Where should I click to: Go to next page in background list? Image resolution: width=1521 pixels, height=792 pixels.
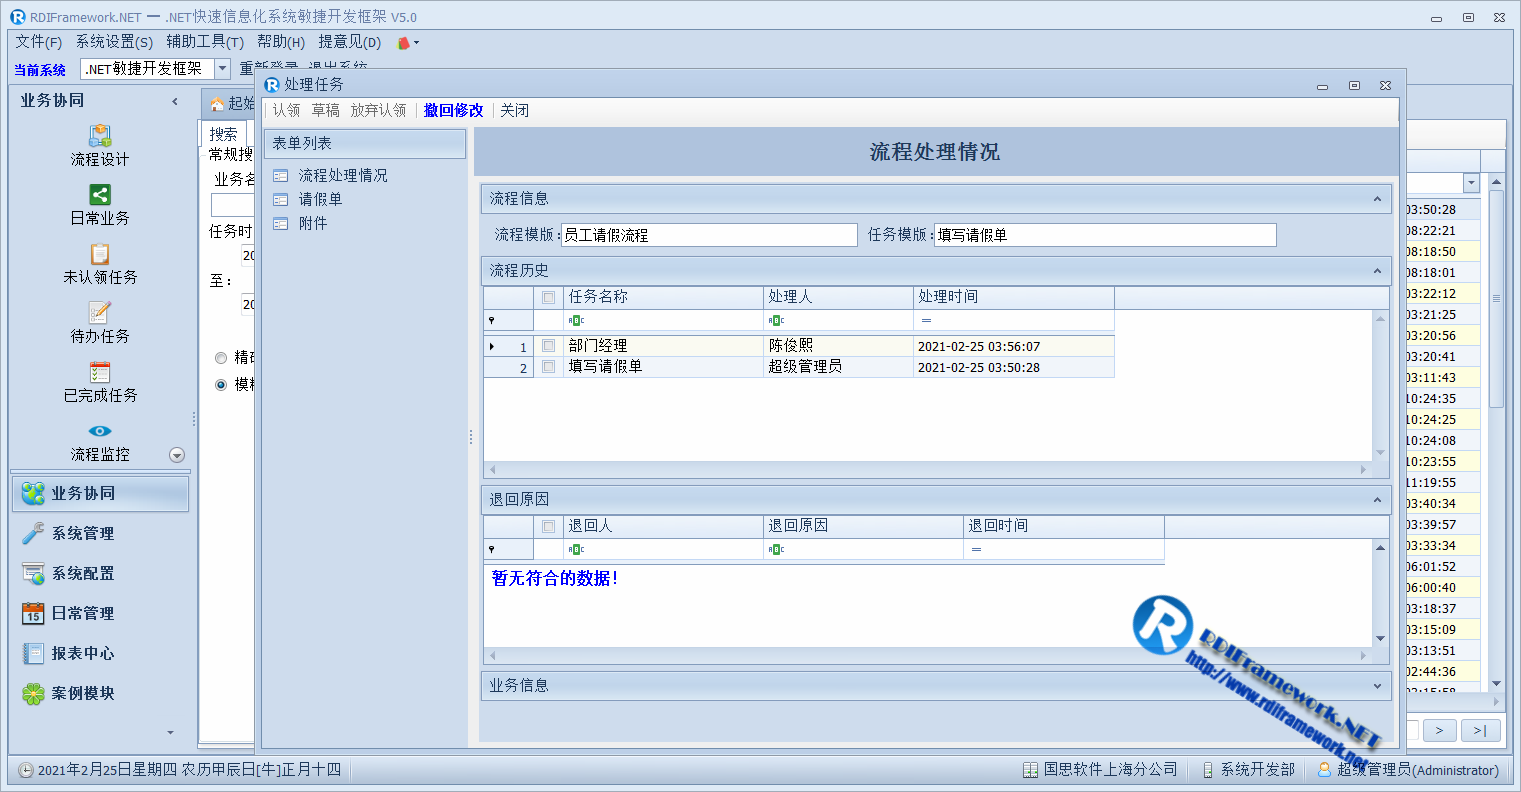click(1439, 731)
